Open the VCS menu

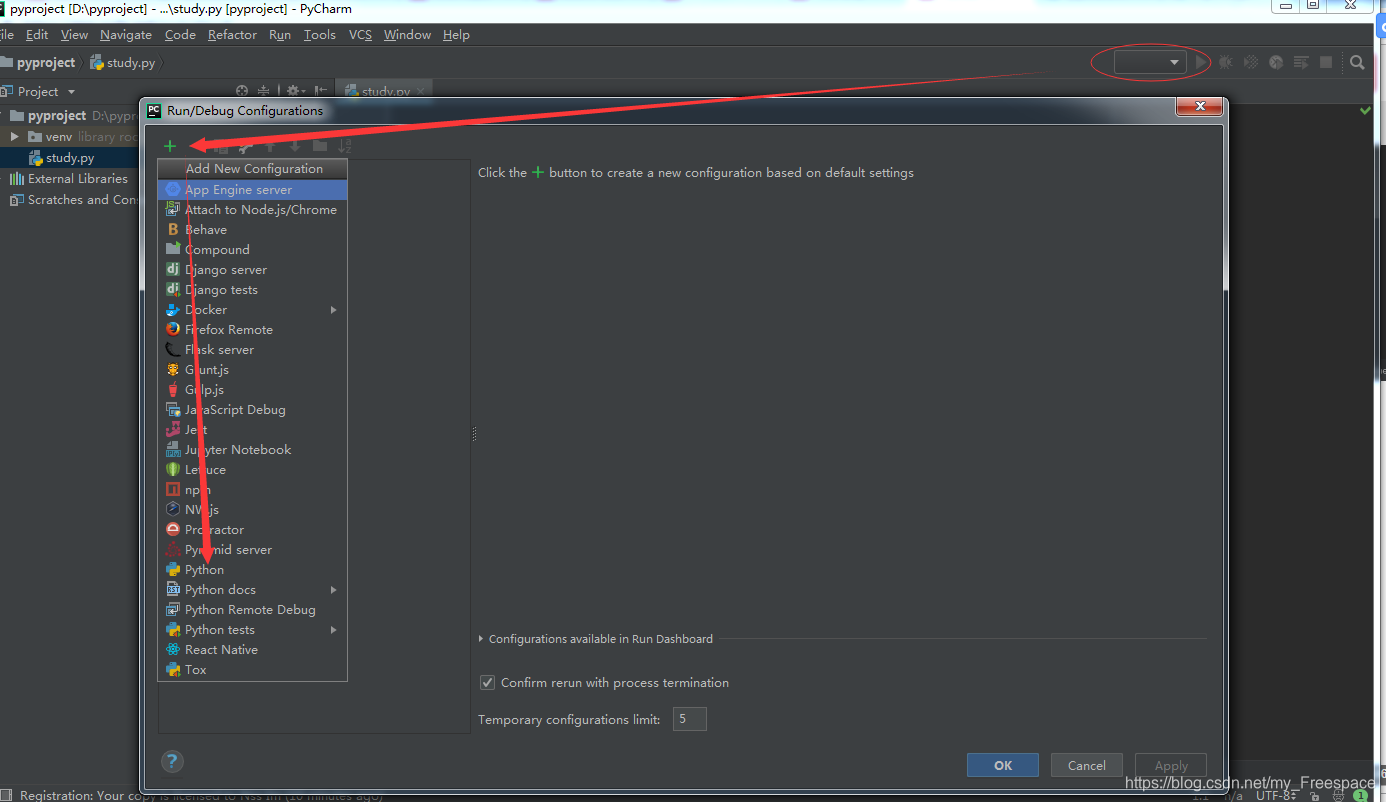click(x=360, y=34)
